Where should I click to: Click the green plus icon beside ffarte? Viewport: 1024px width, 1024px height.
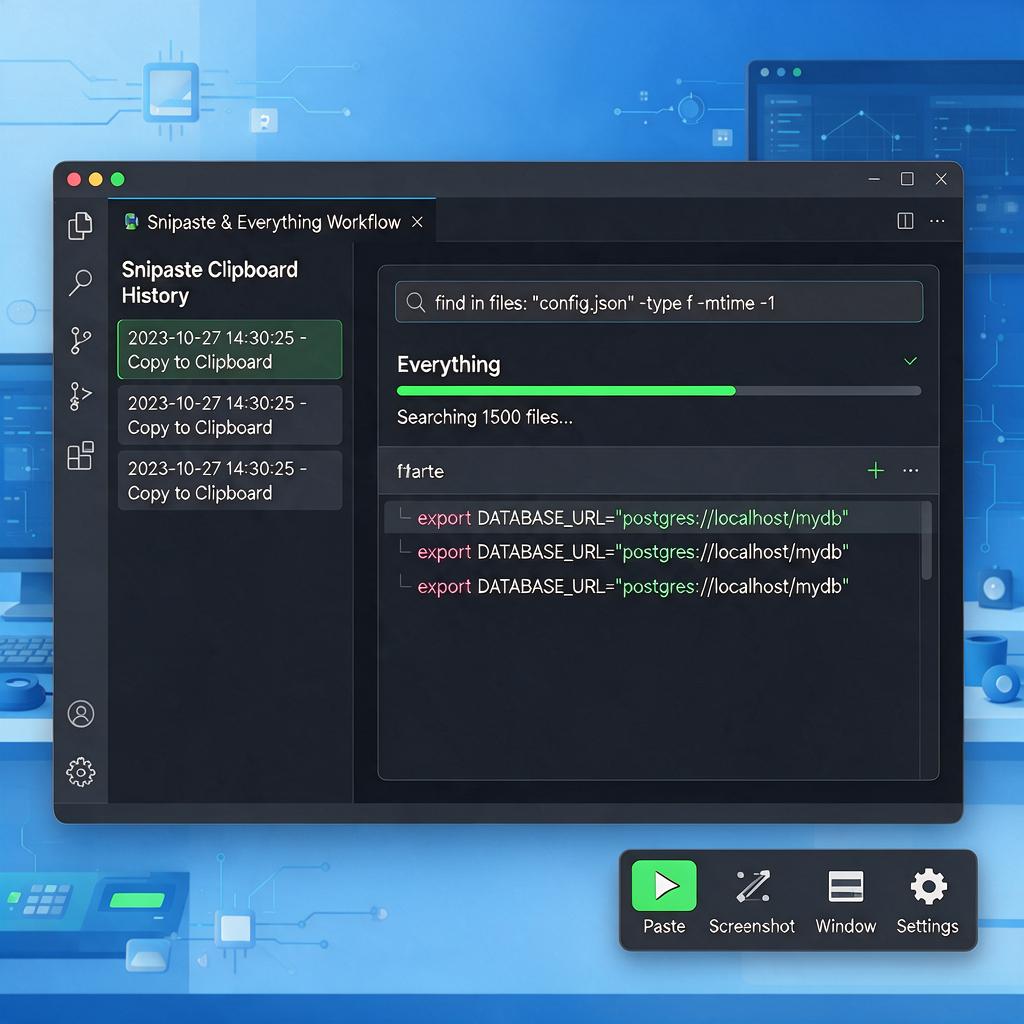pyautogui.click(x=876, y=470)
